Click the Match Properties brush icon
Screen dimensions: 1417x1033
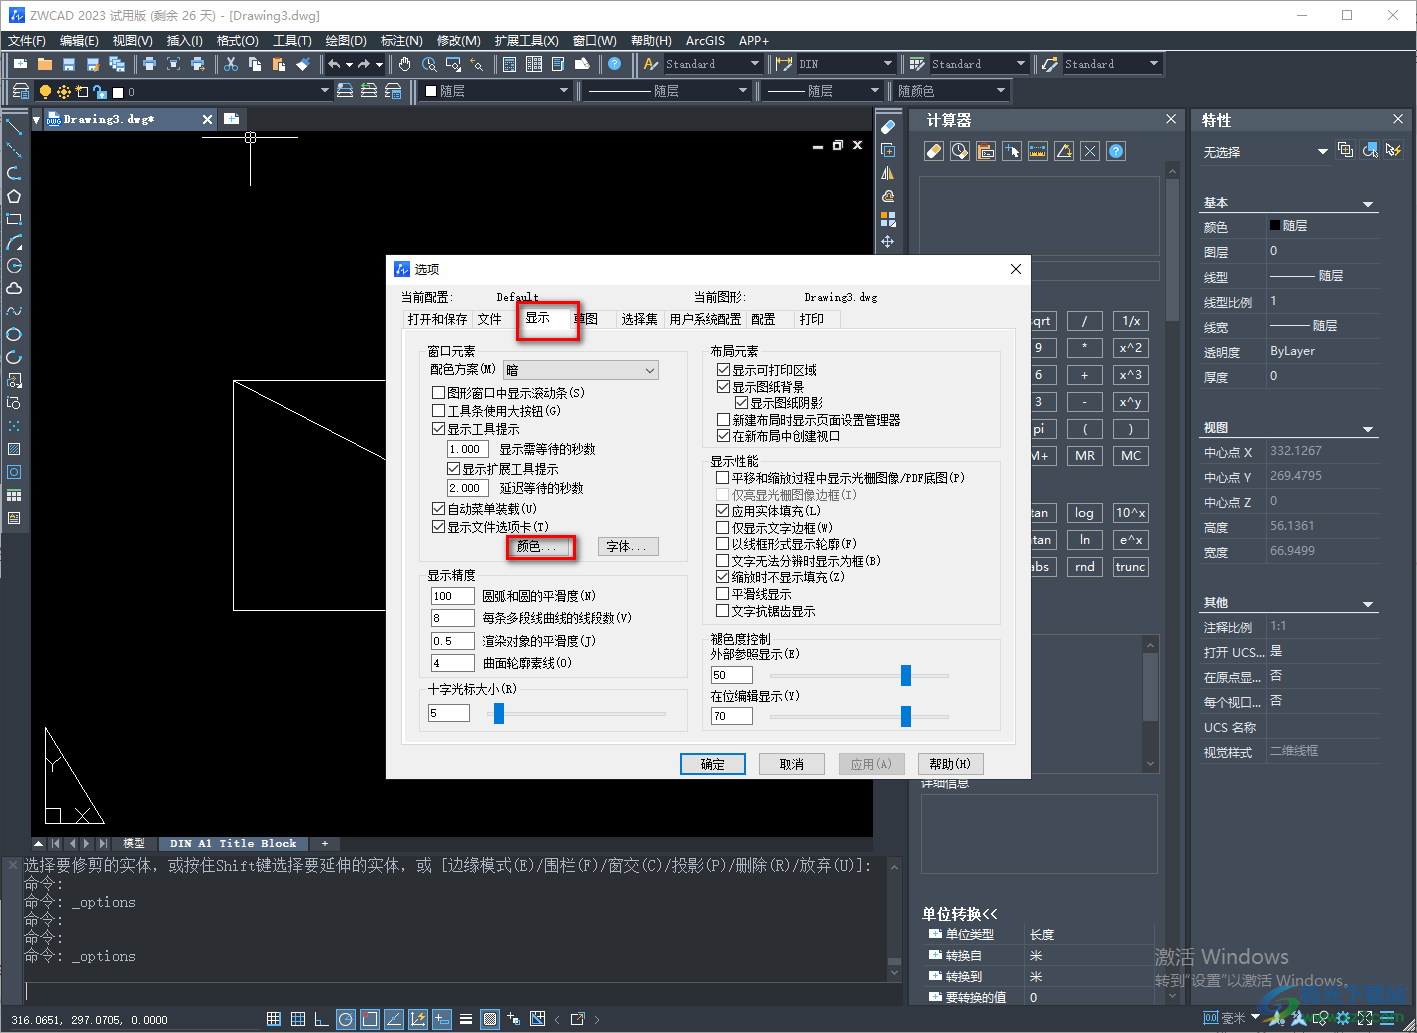pyautogui.click(x=303, y=64)
